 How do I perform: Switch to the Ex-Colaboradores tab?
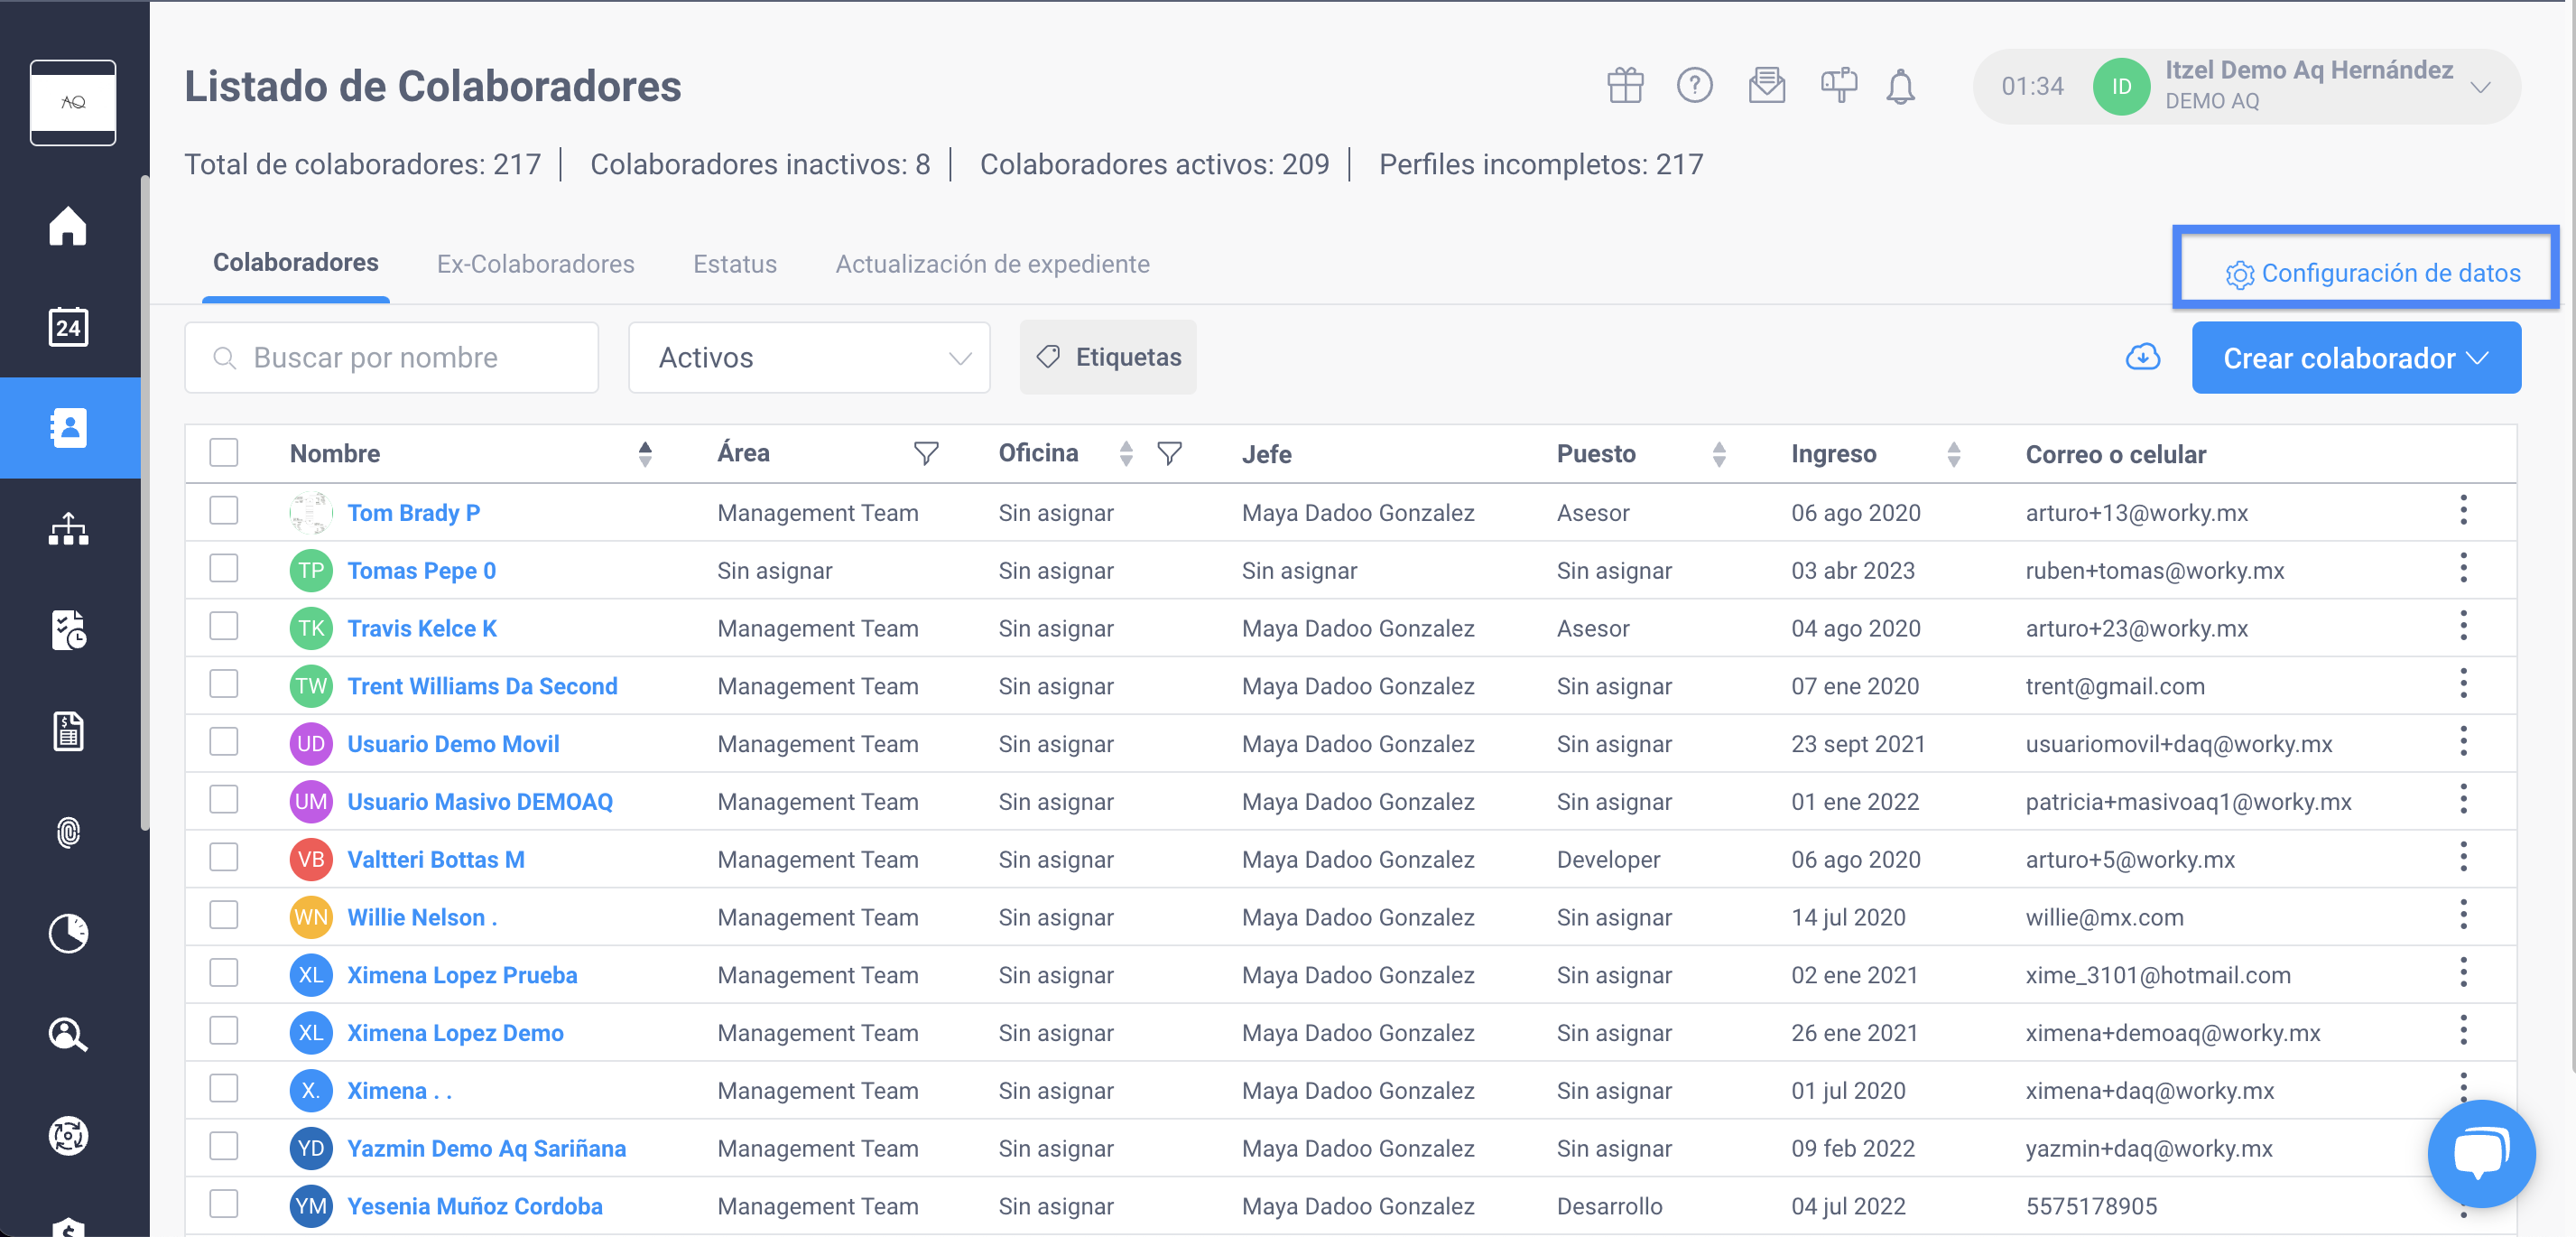click(x=535, y=264)
